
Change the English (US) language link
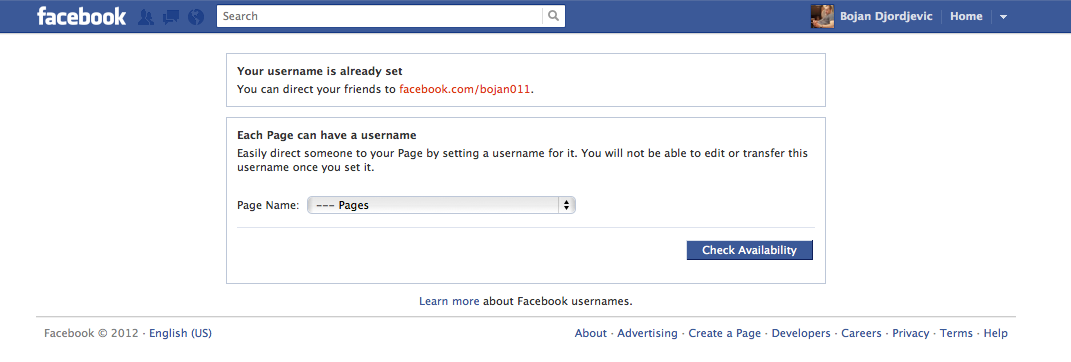[x=180, y=333]
